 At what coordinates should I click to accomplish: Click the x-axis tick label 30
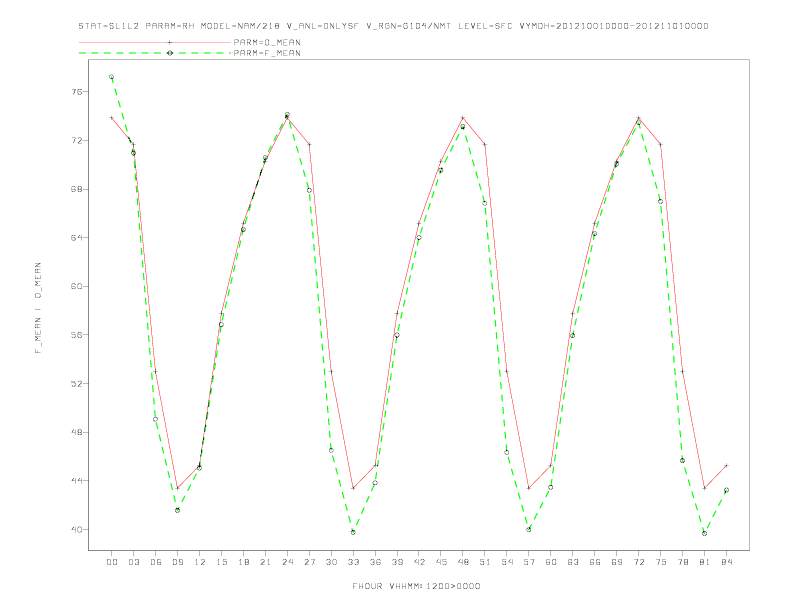[331, 562]
